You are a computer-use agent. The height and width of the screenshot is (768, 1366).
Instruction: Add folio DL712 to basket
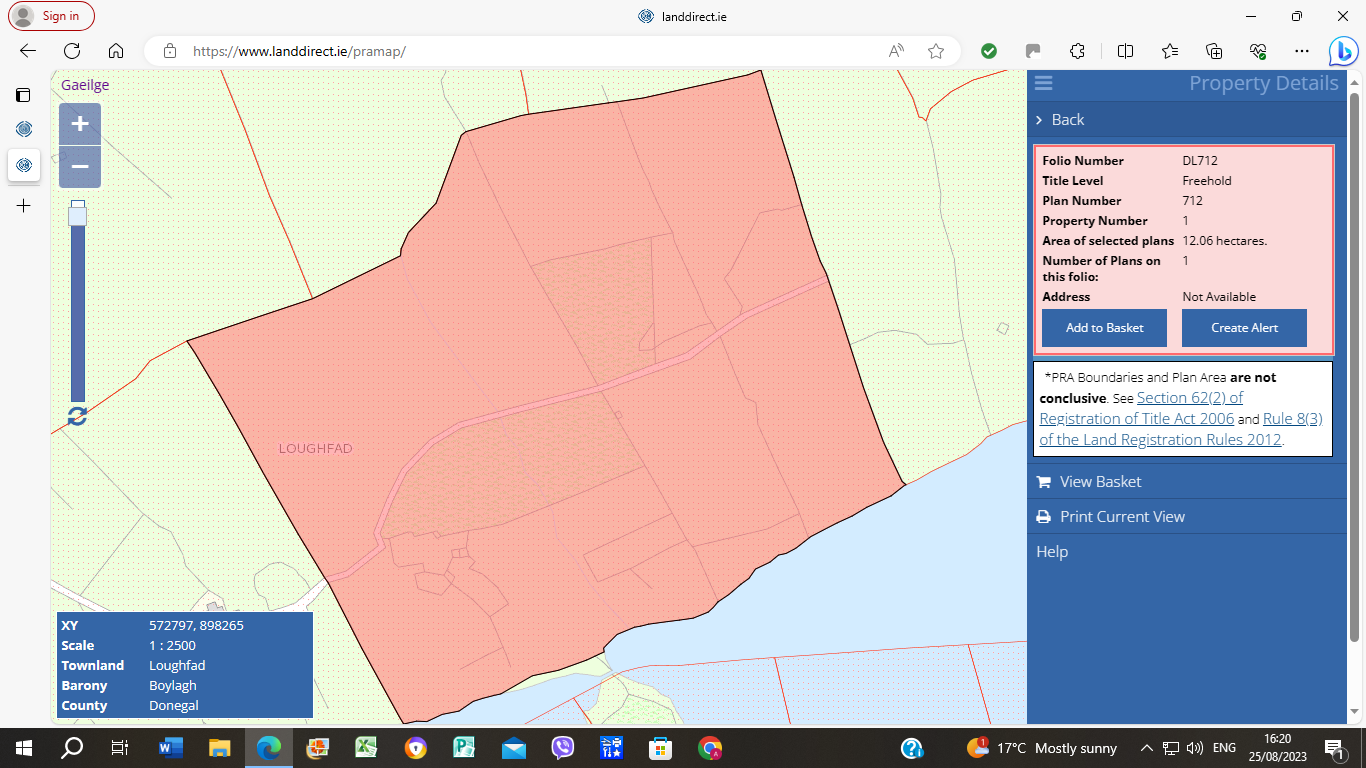pyautogui.click(x=1104, y=328)
